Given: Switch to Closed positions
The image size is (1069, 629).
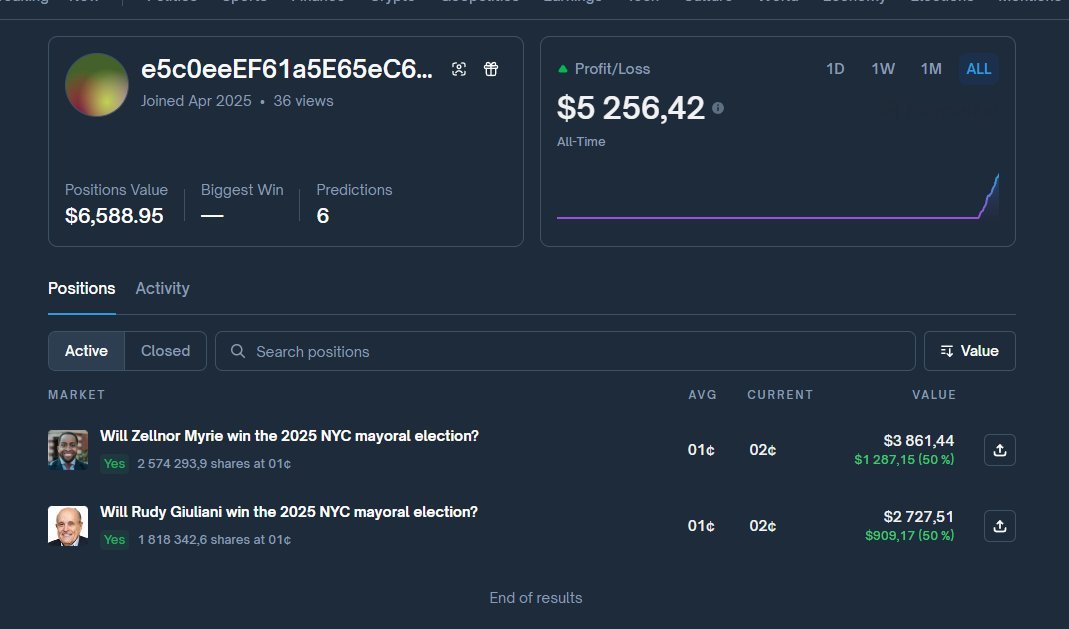Looking at the screenshot, I should tap(165, 351).
